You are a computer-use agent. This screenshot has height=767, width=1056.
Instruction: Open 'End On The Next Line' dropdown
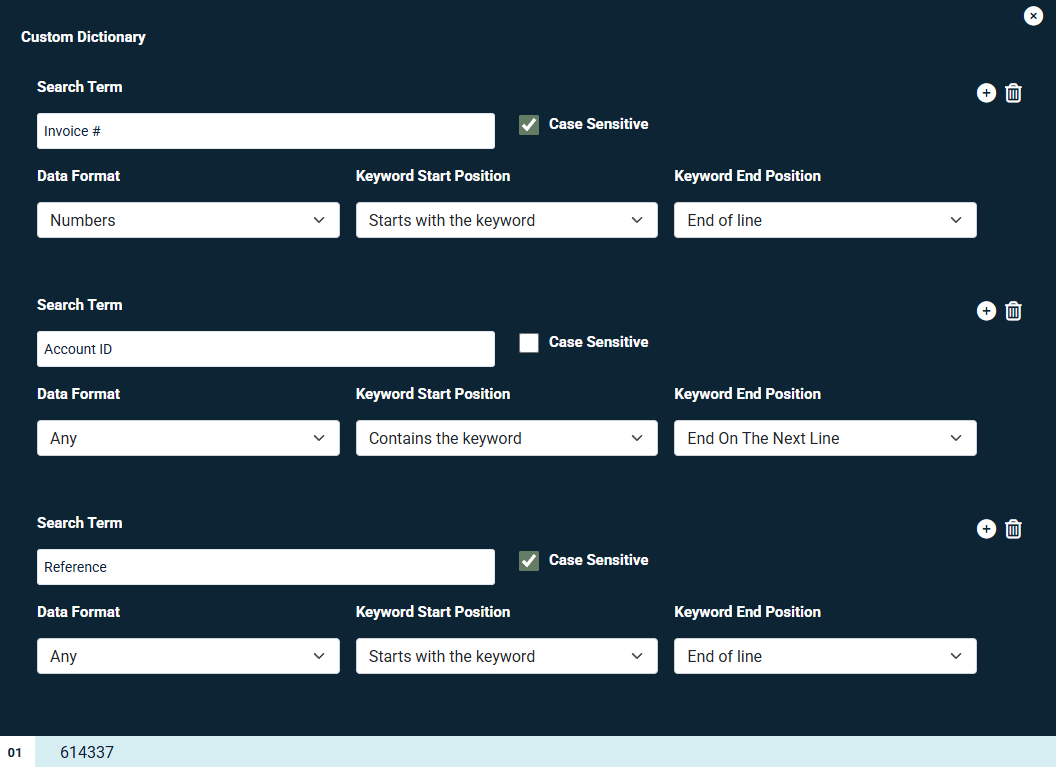click(x=825, y=438)
